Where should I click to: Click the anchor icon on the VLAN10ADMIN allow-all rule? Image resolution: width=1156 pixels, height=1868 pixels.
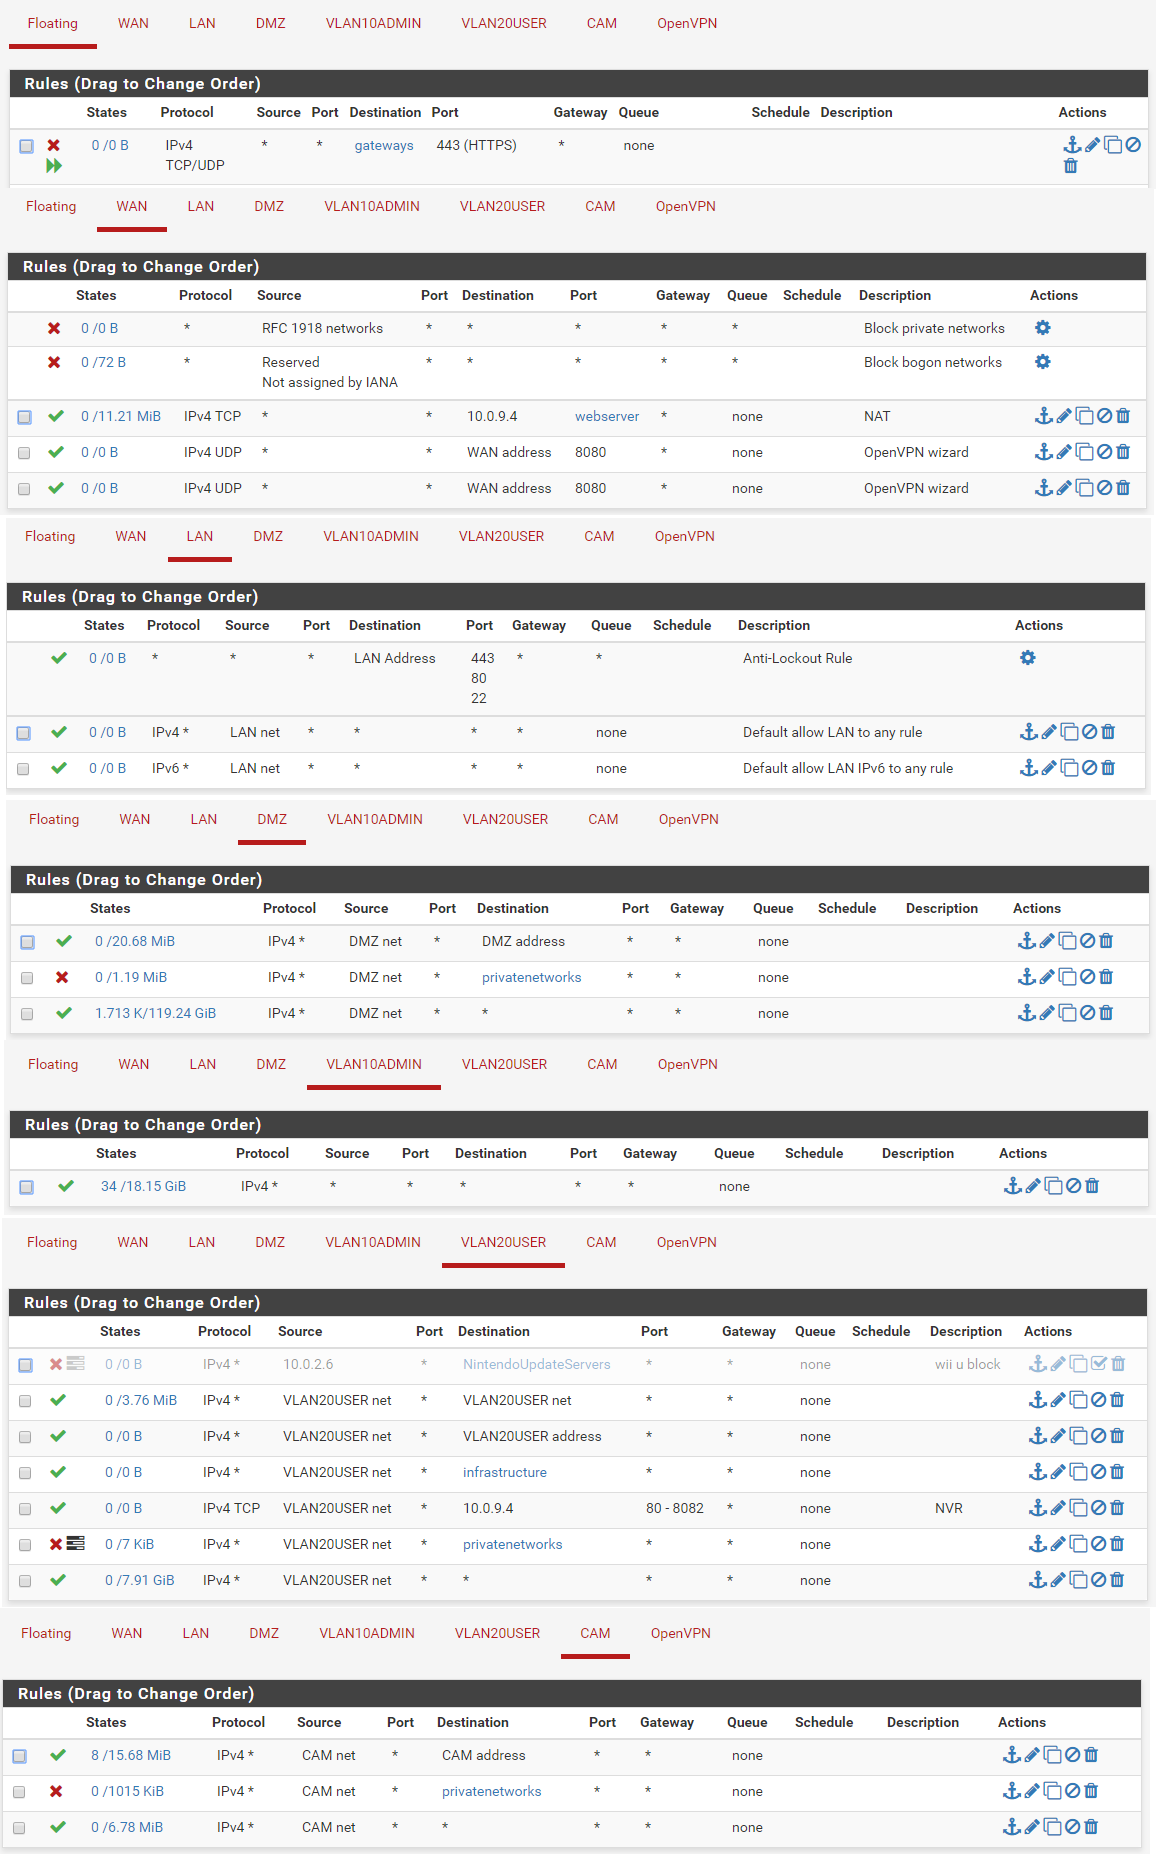tap(1012, 1186)
